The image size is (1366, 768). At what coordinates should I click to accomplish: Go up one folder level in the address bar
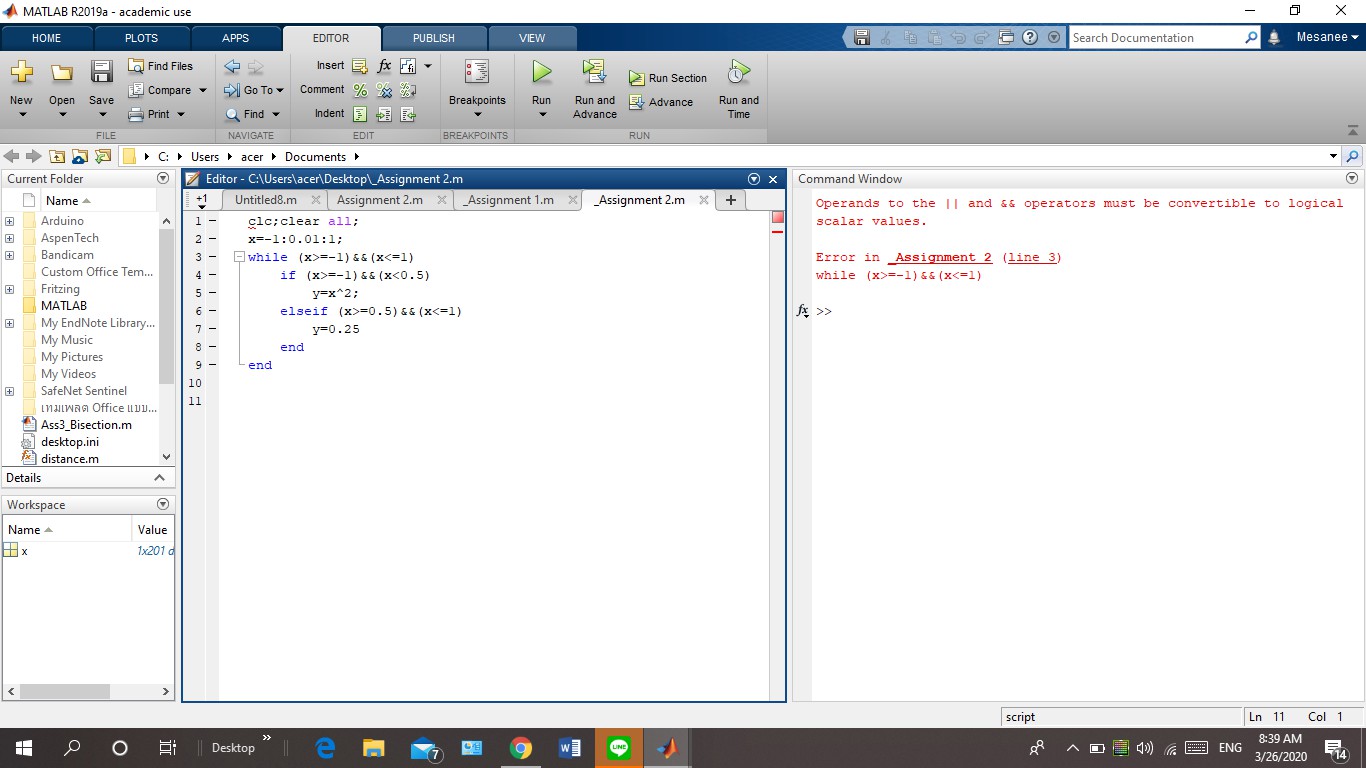(x=57, y=157)
